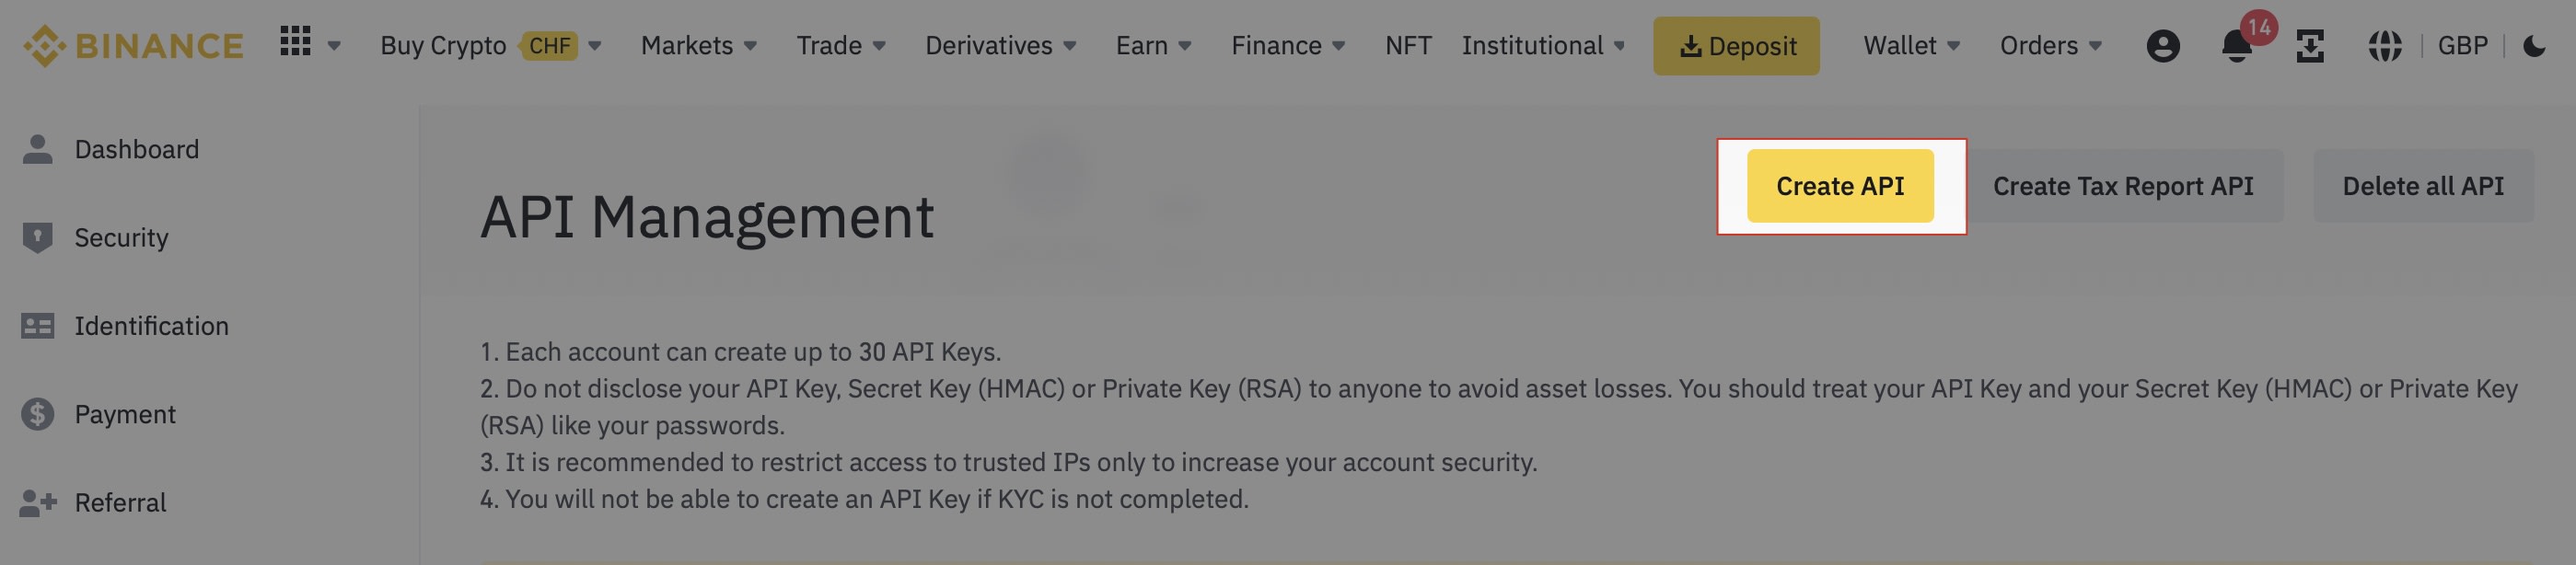This screenshot has width=2576, height=565.
Task: Open the globe language selector icon
Action: click(2384, 46)
